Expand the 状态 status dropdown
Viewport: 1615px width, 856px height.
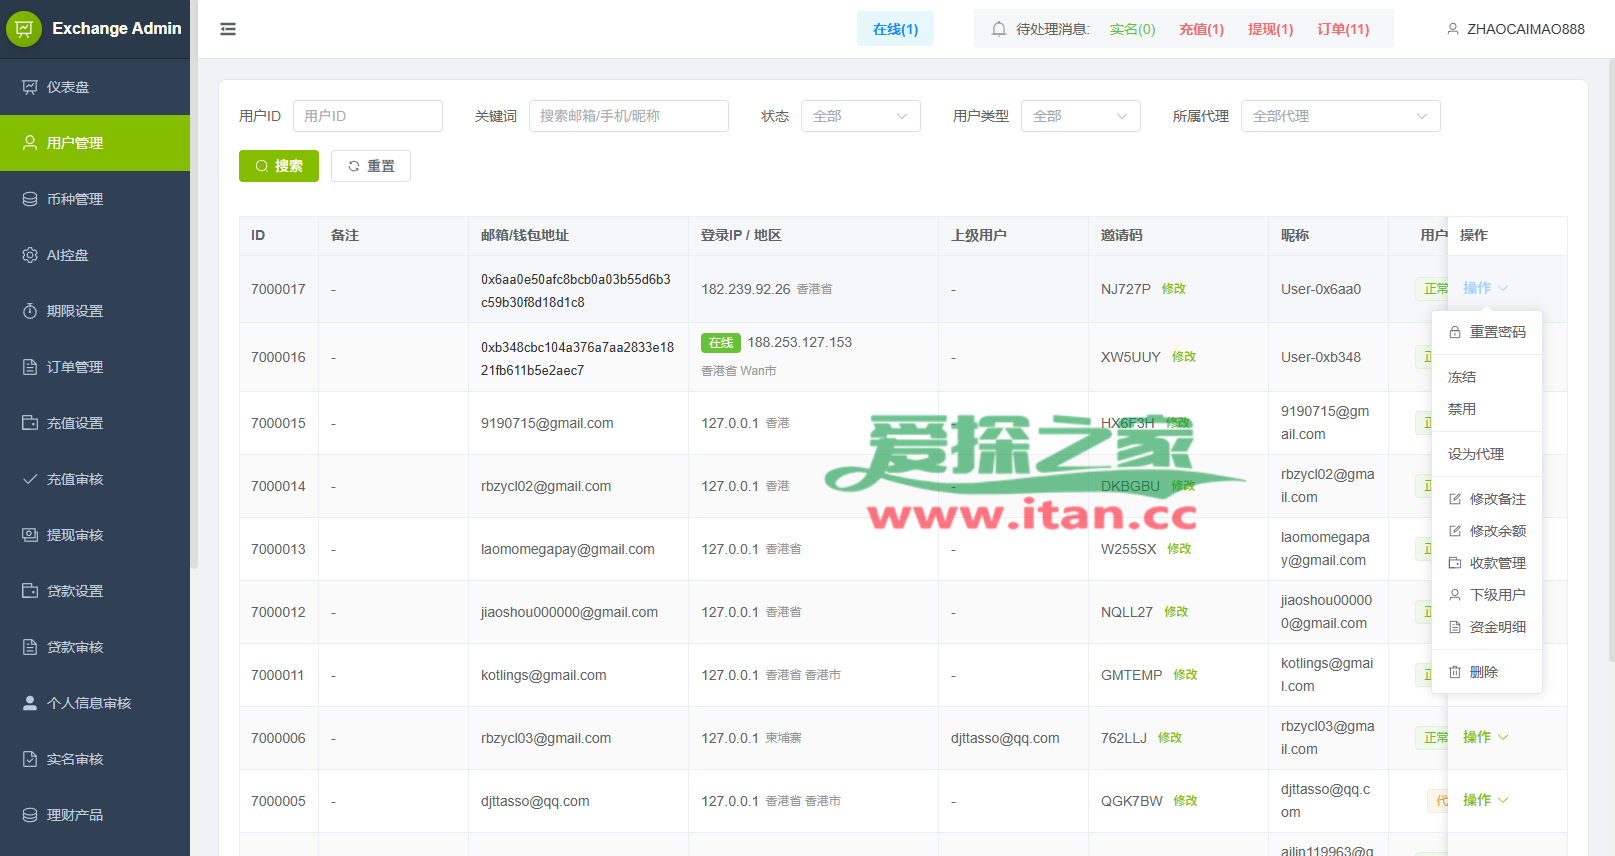[x=860, y=116]
